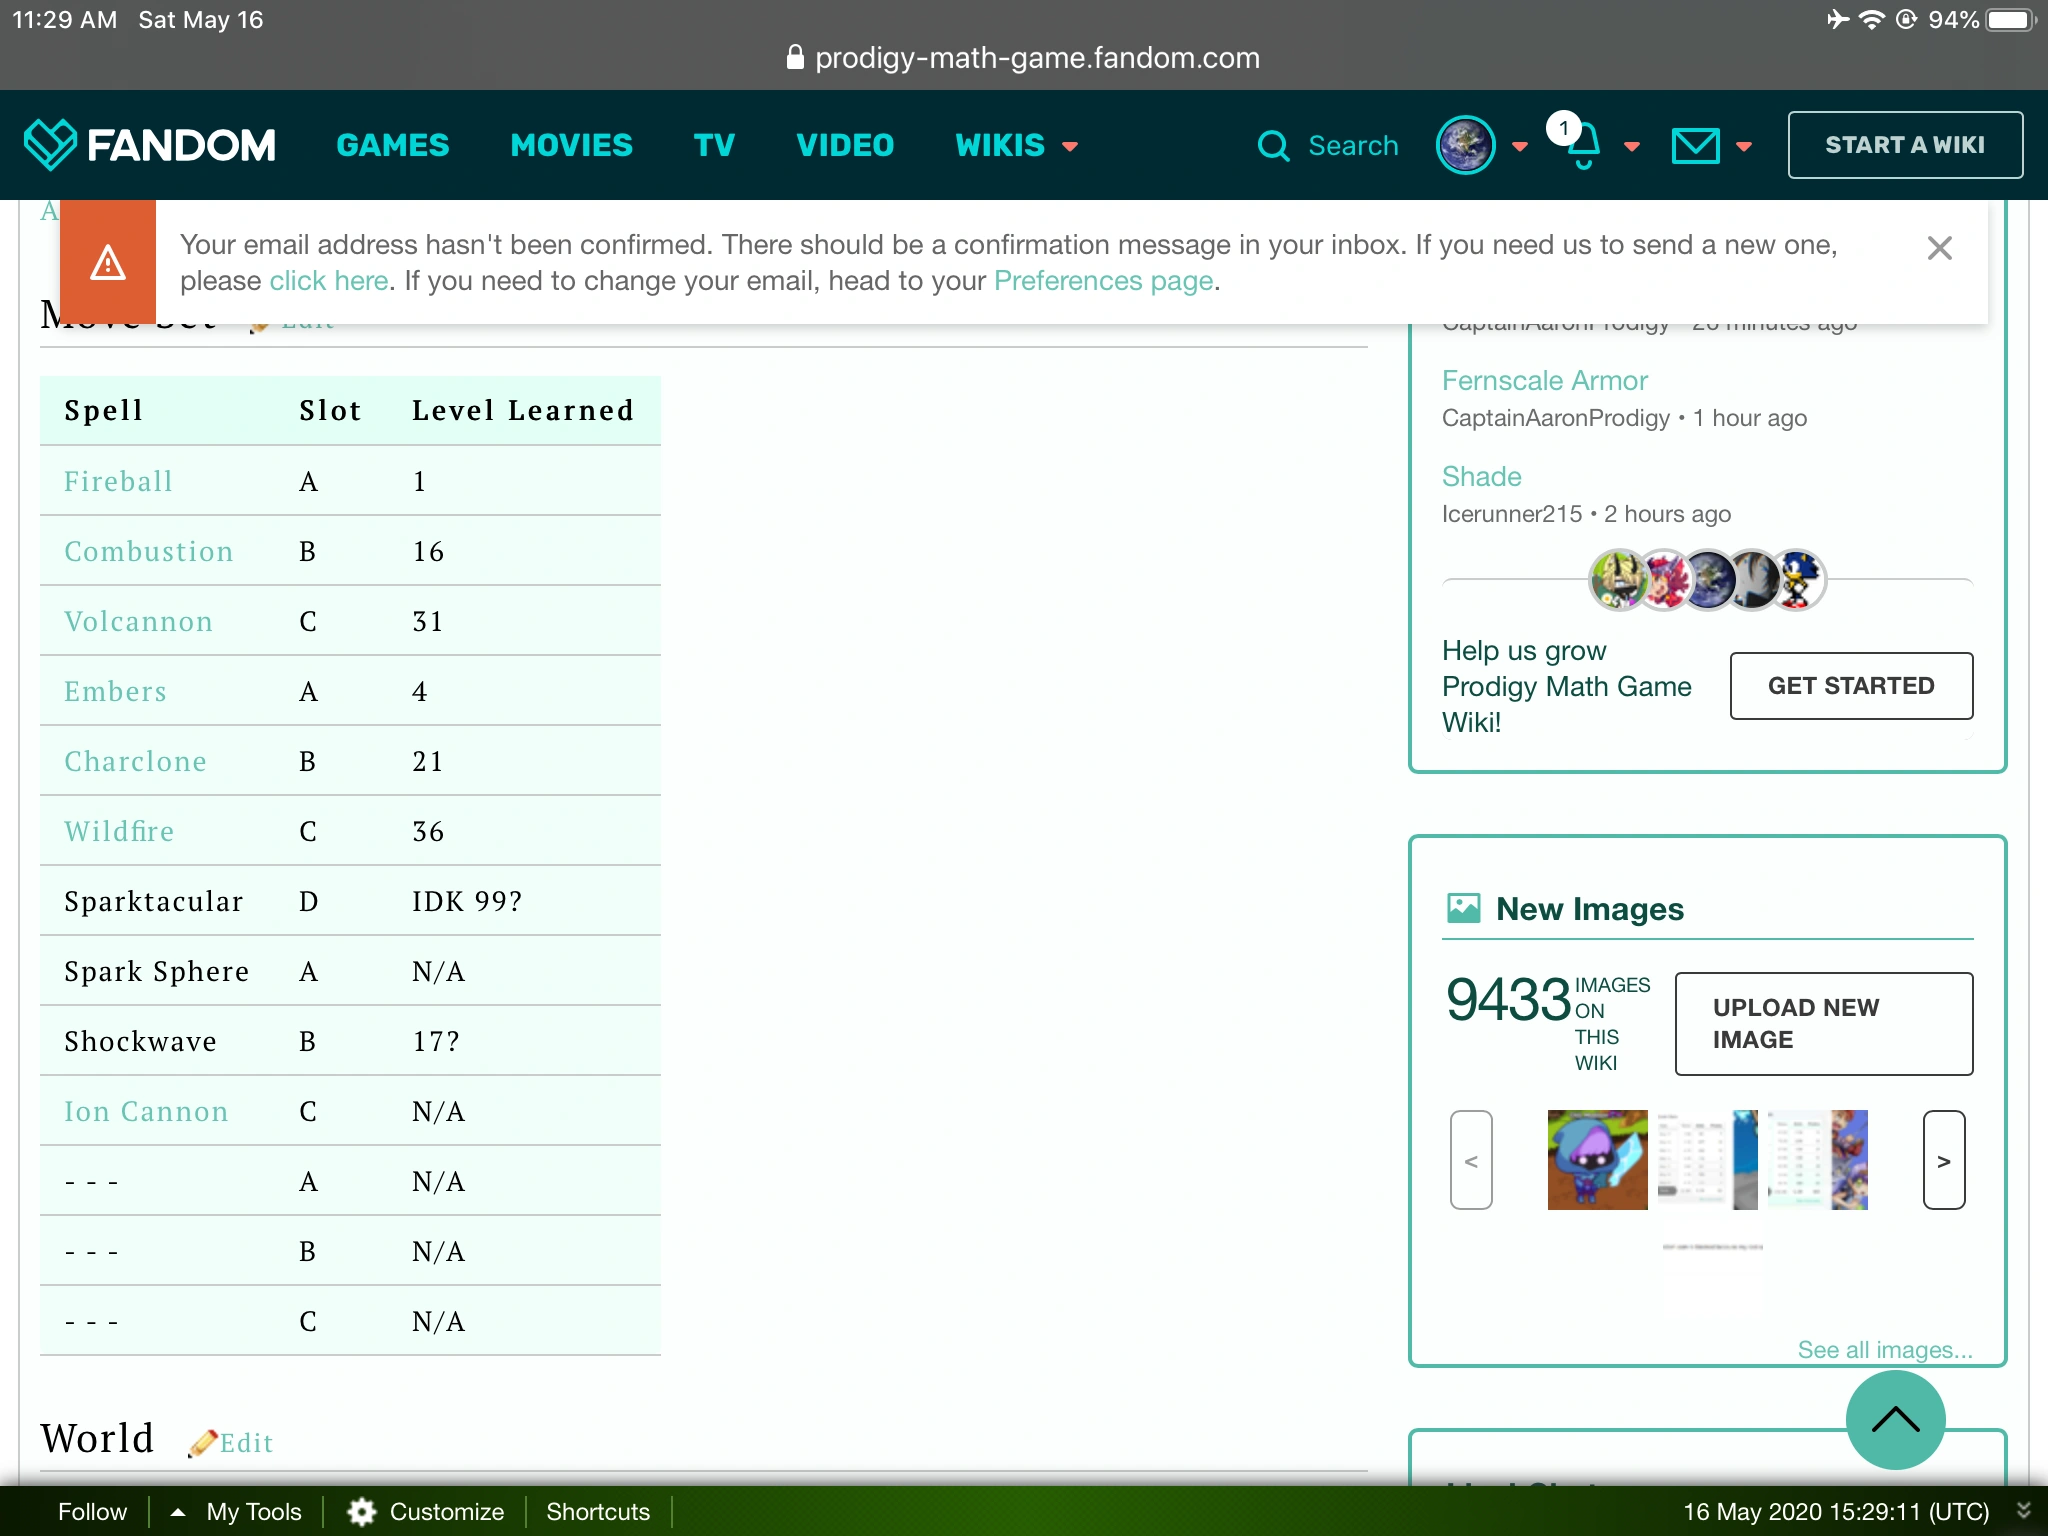
Task: Open the notifications bell icon
Action: (x=1583, y=146)
